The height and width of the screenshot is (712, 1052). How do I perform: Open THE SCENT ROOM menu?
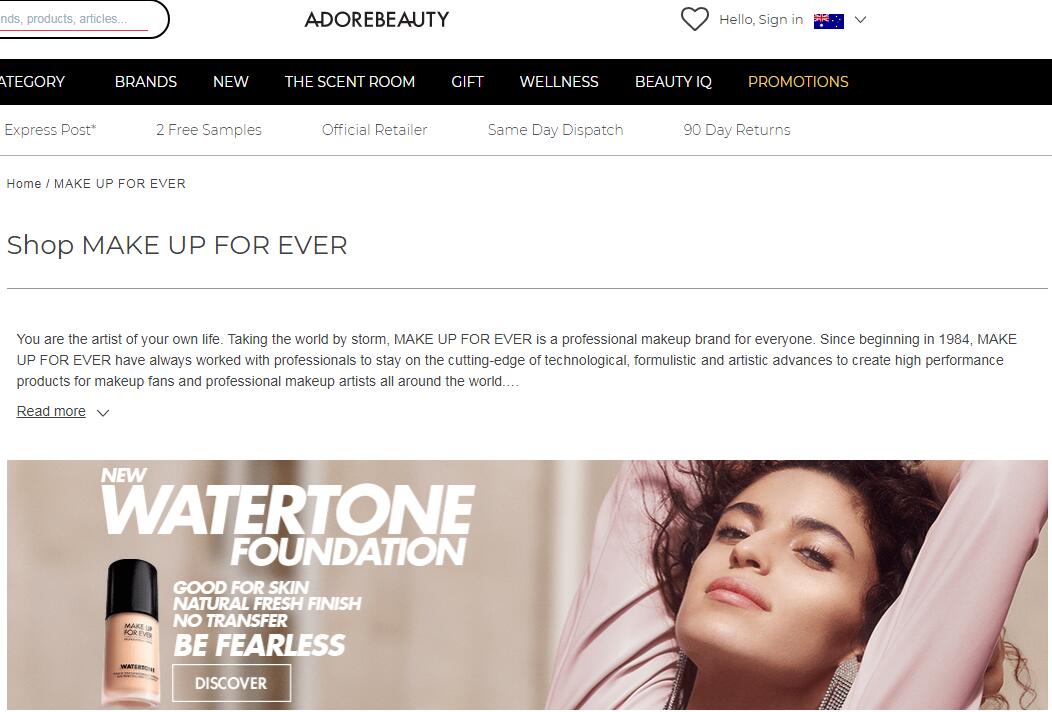(x=350, y=82)
